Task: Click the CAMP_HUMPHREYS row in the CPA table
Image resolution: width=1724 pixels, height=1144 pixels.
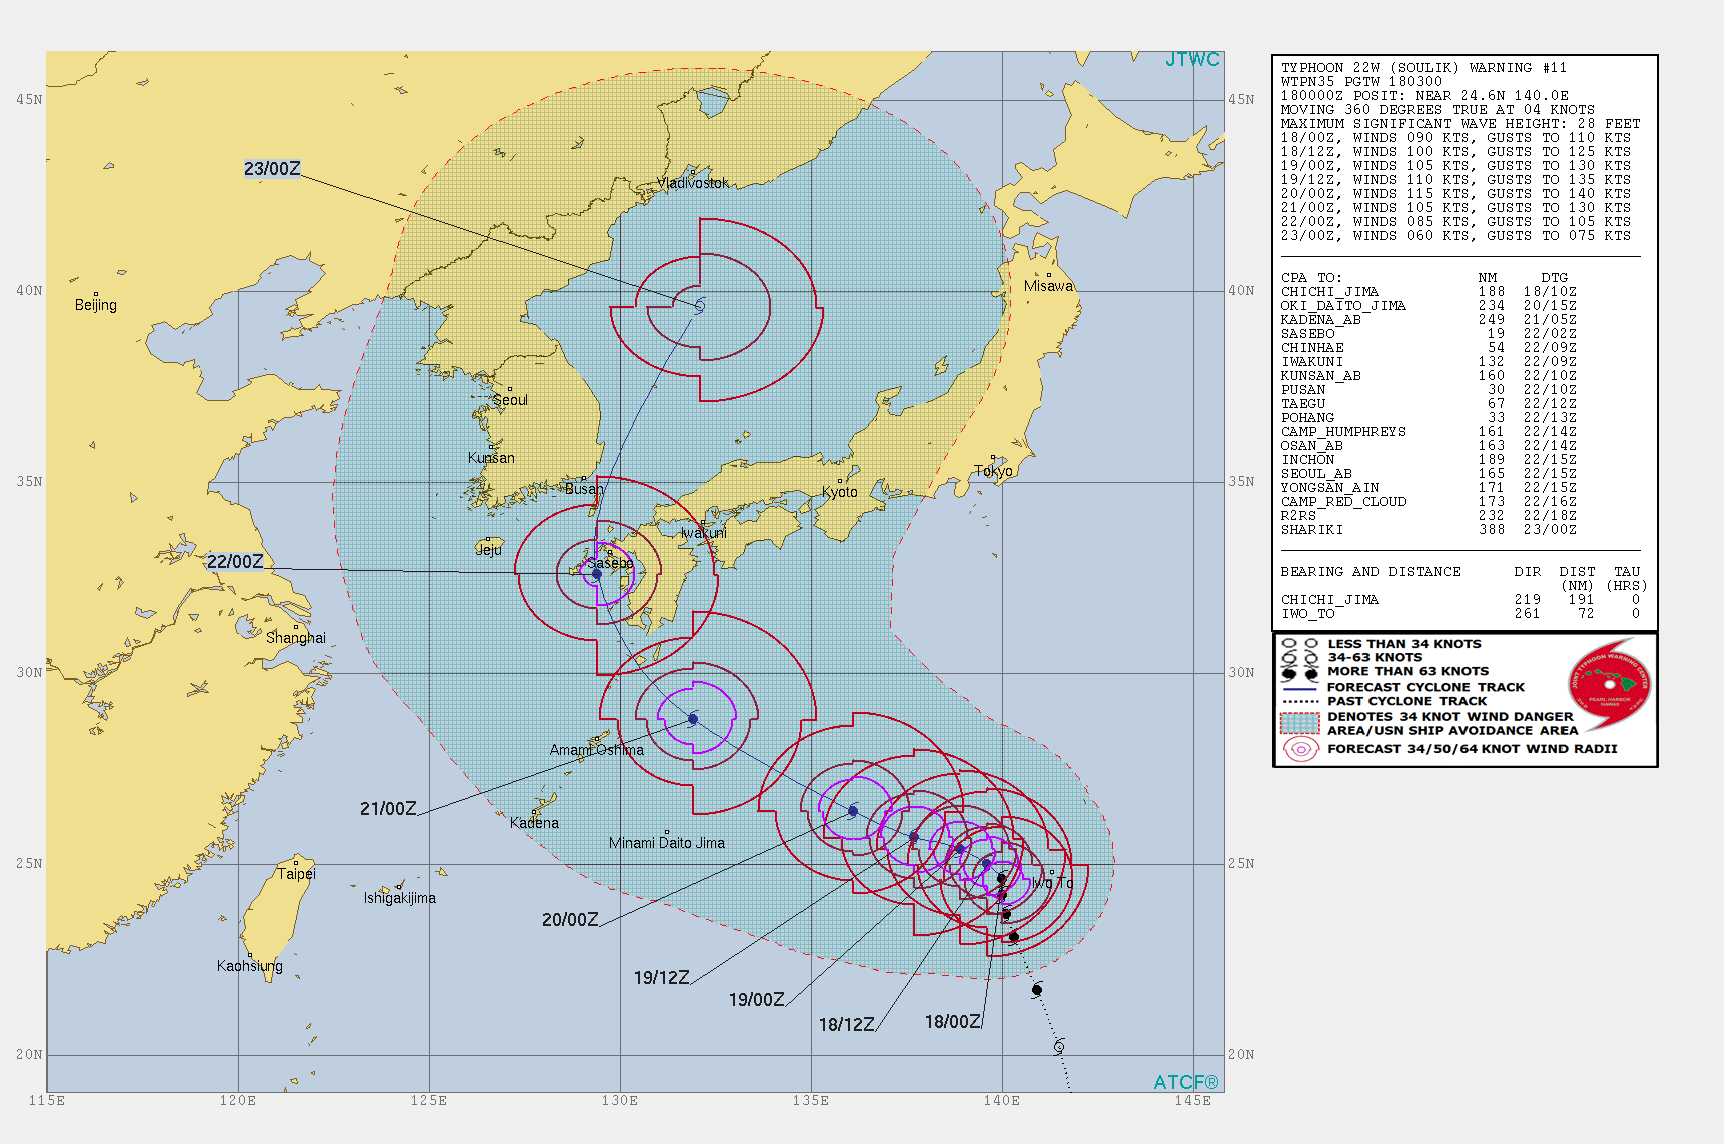Action: (1429, 432)
